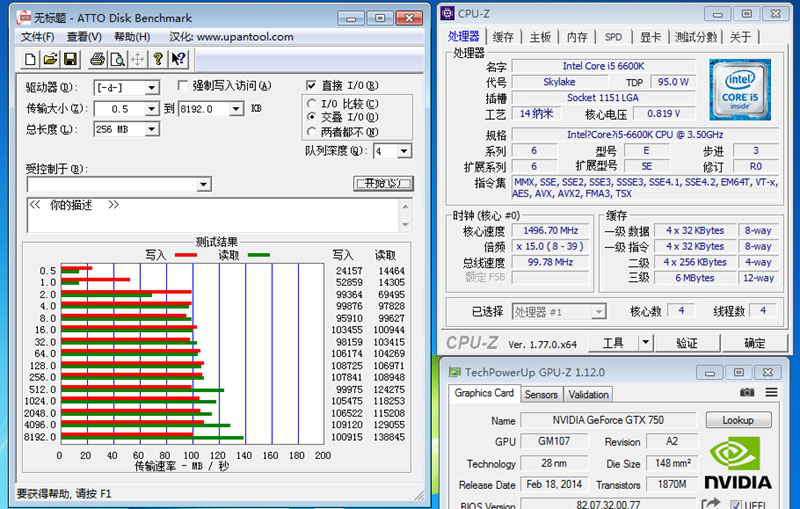
Task: Click the GPU-Z BIOS share arrow icon
Action: [710, 503]
